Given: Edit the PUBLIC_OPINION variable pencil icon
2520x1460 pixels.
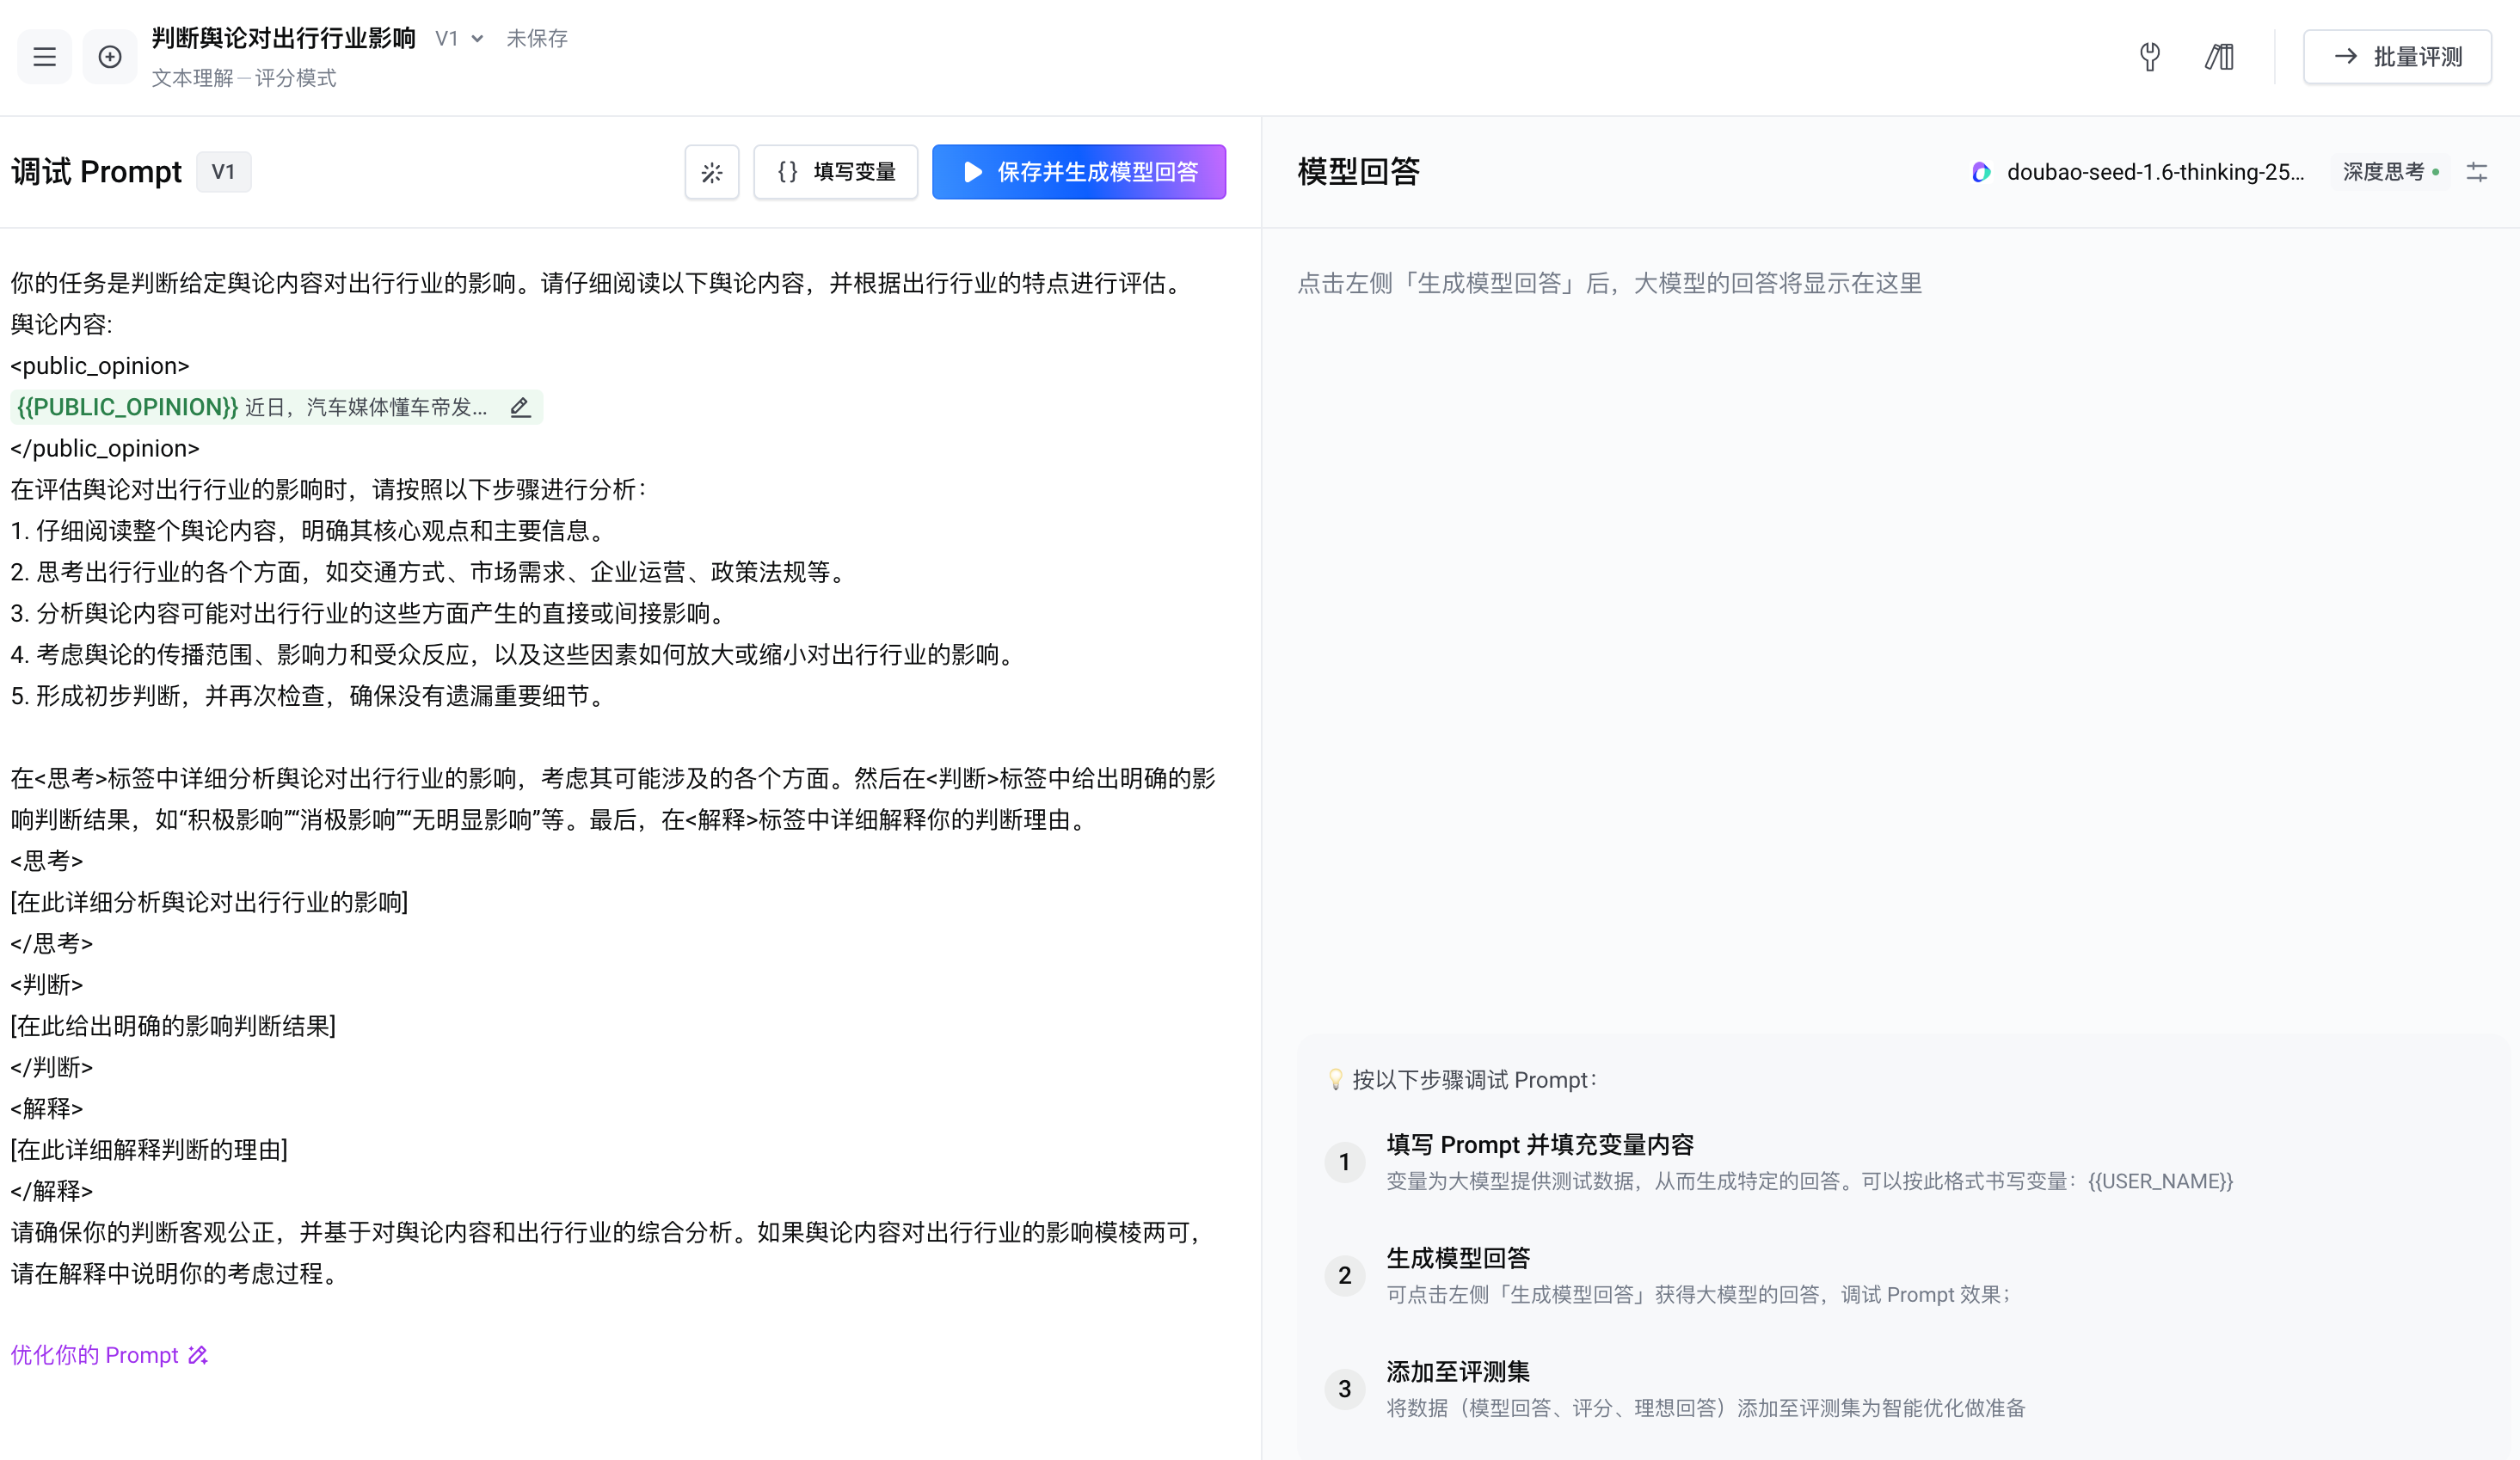Looking at the screenshot, I should point(520,407).
